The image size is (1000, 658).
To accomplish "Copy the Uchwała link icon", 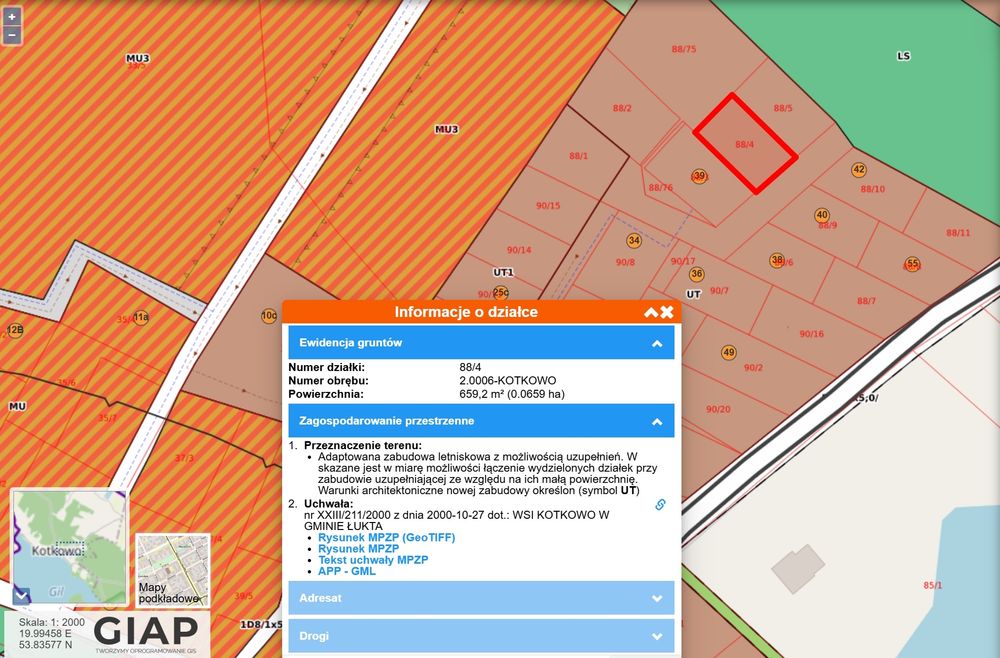I will [x=660, y=504].
